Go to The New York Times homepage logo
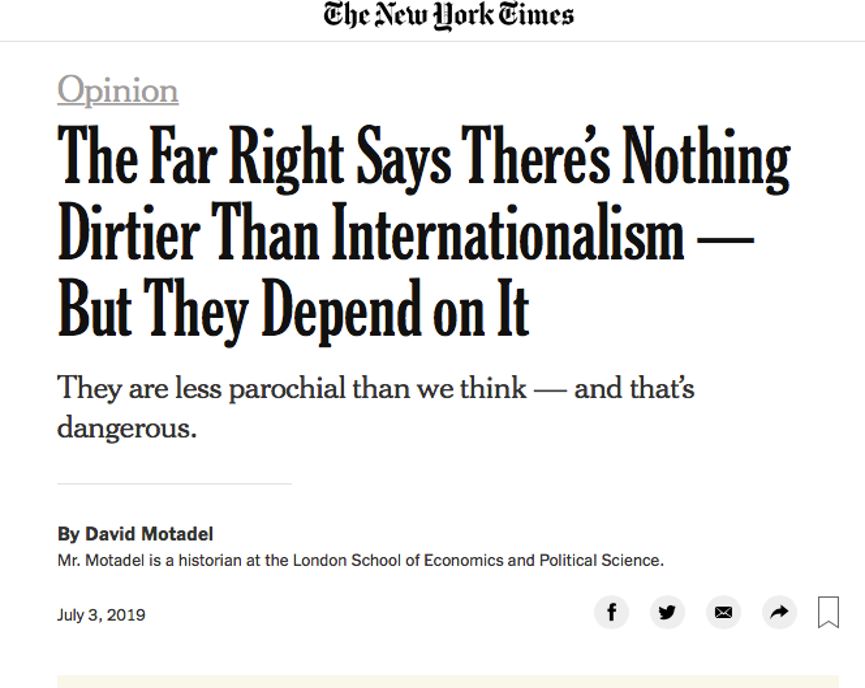 (x=448, y=15)
